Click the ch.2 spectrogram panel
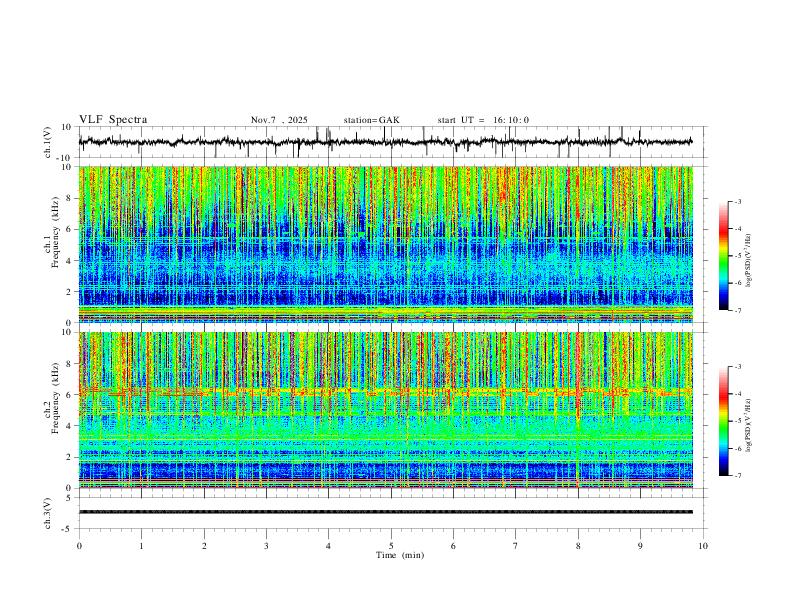792x612 pixels. (x=385, y=410)
